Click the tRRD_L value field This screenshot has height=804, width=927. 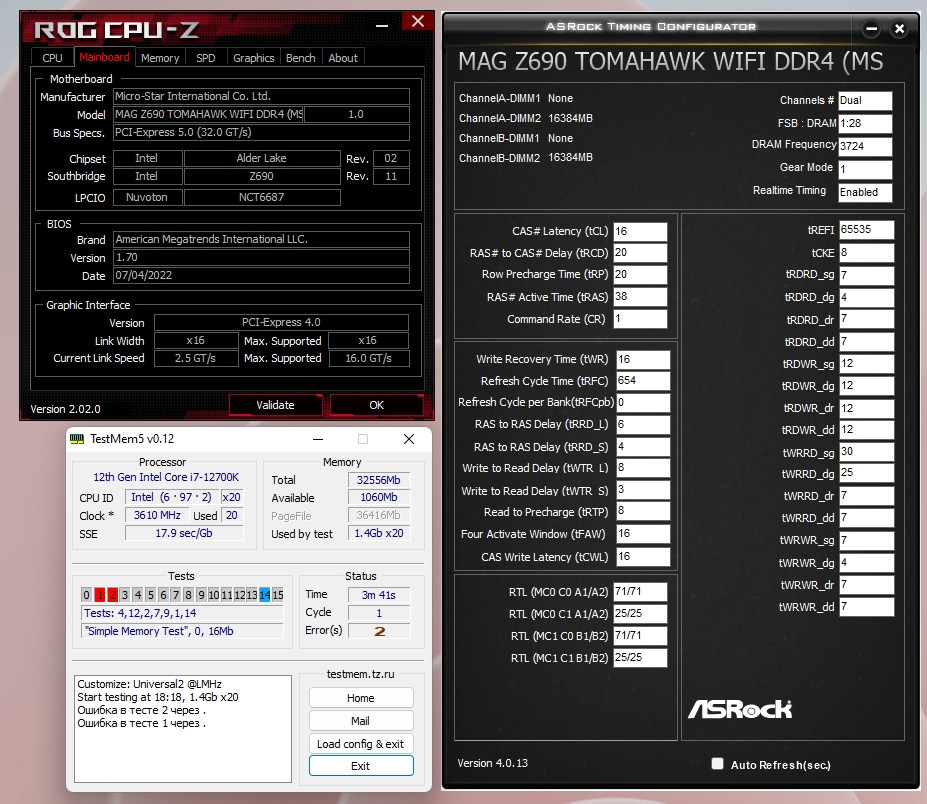[x=643, y=424]
